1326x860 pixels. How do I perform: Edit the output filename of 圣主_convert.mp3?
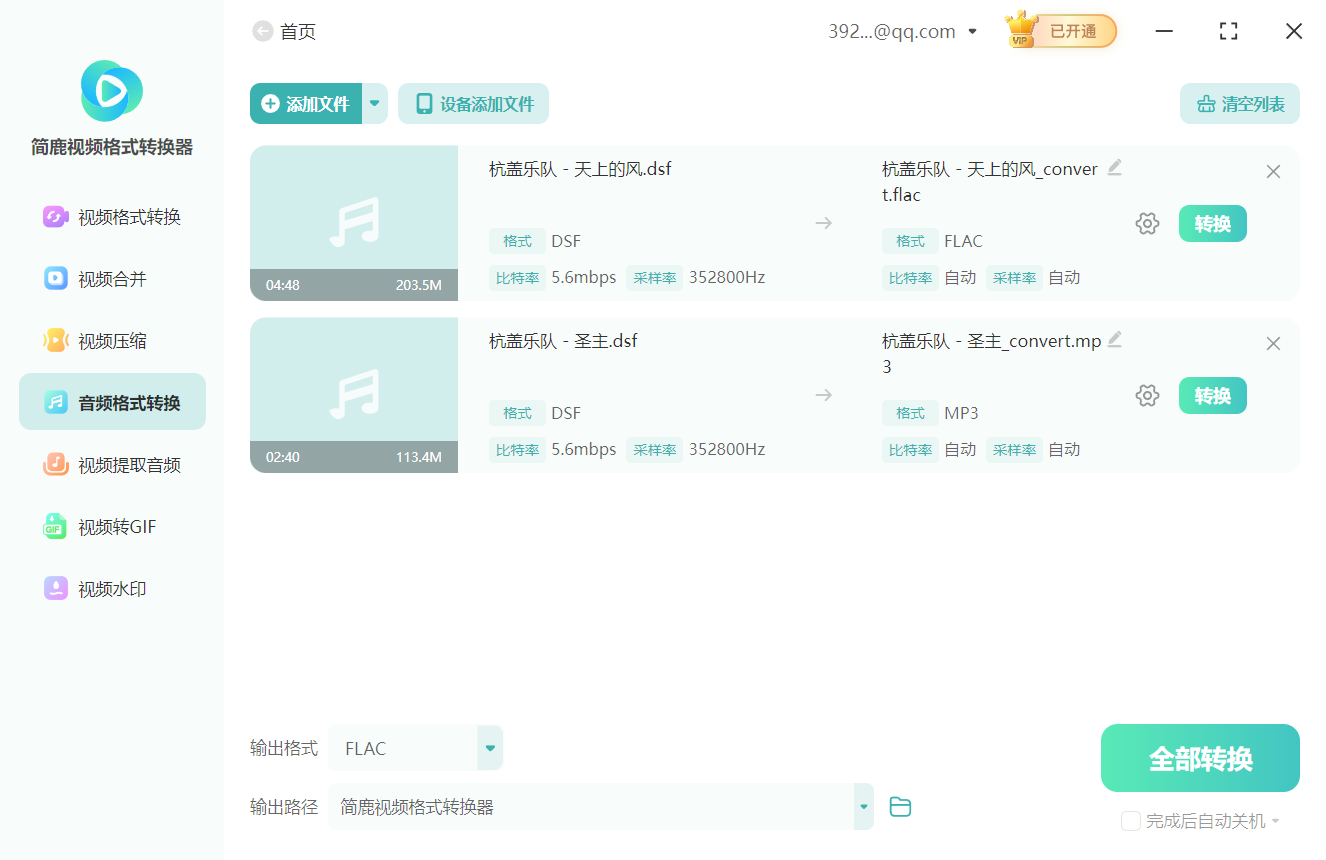tap(1115, 340)
